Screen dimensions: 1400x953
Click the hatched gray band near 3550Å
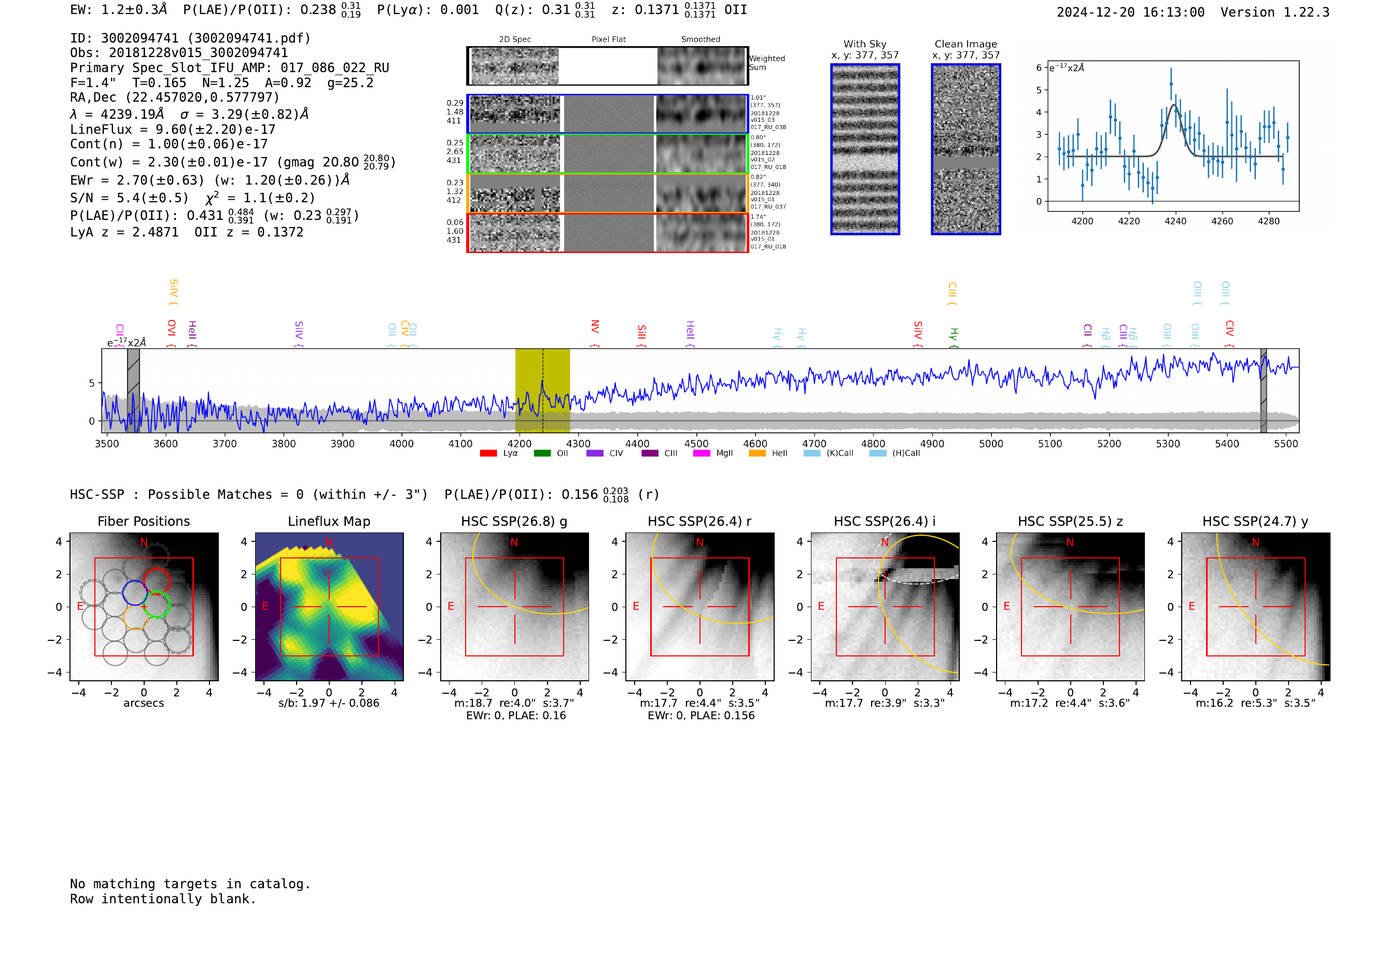click(133, 390)
